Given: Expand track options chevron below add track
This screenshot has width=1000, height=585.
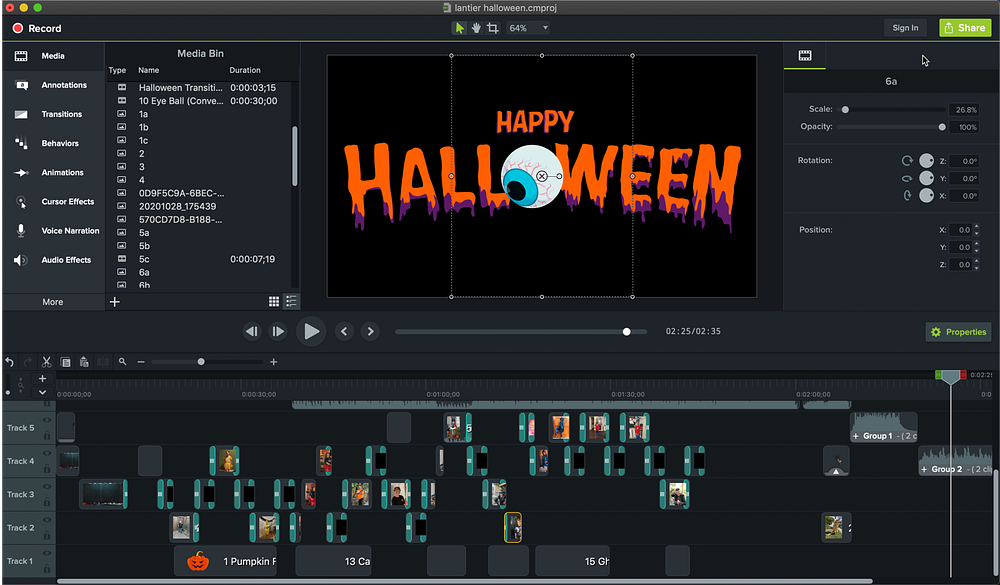Looking at the screenshot, I should tap(42, 392).
